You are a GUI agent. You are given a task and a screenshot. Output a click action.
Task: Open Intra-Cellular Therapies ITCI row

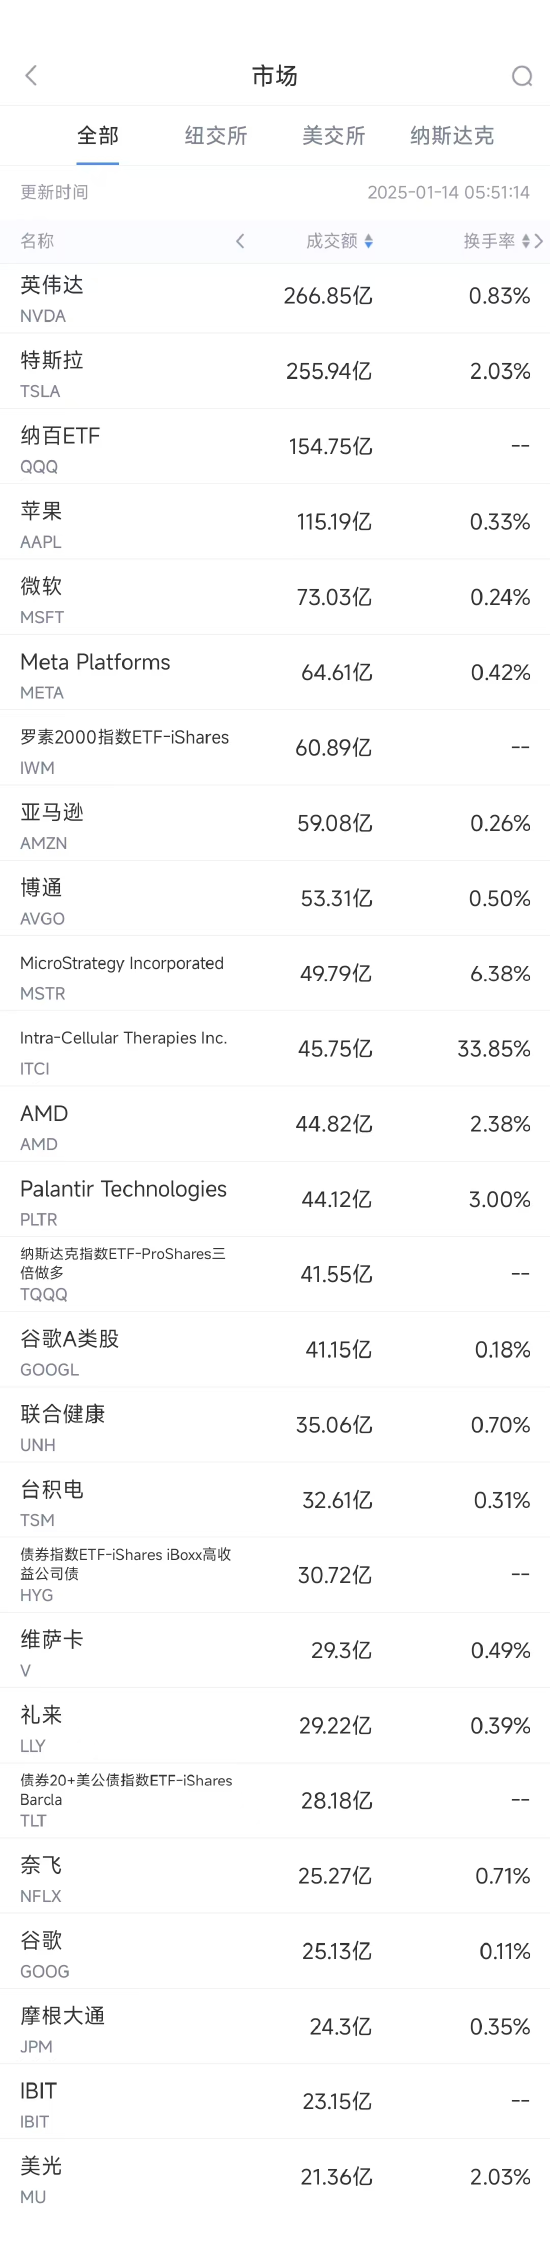point(275,1048)
